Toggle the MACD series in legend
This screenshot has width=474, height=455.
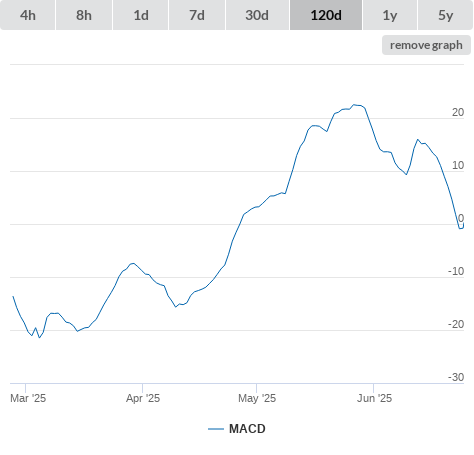[x=247, y=429]
